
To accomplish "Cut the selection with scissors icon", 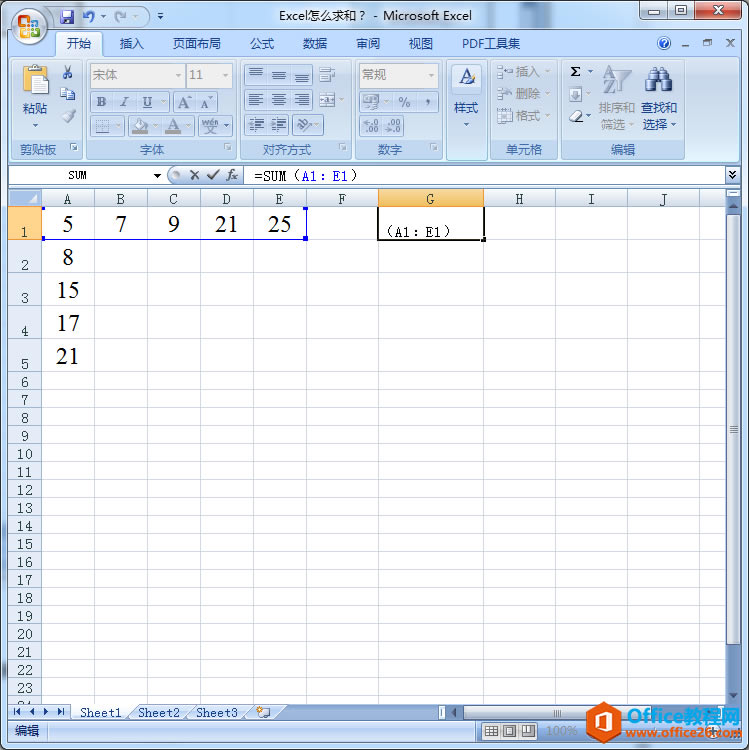I will click(68, 73).
